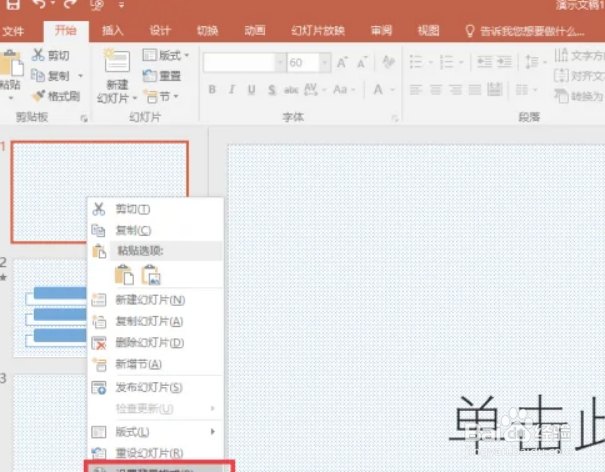This screenshot has width=605, height=472.
Task: Click the Save icon in quick access toolbar
Action: 13,4
